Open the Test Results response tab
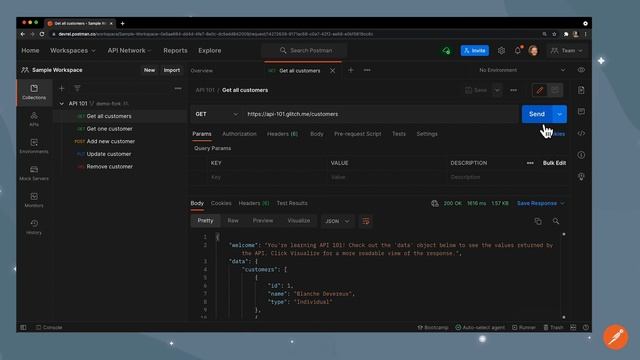 pos(292,203)
